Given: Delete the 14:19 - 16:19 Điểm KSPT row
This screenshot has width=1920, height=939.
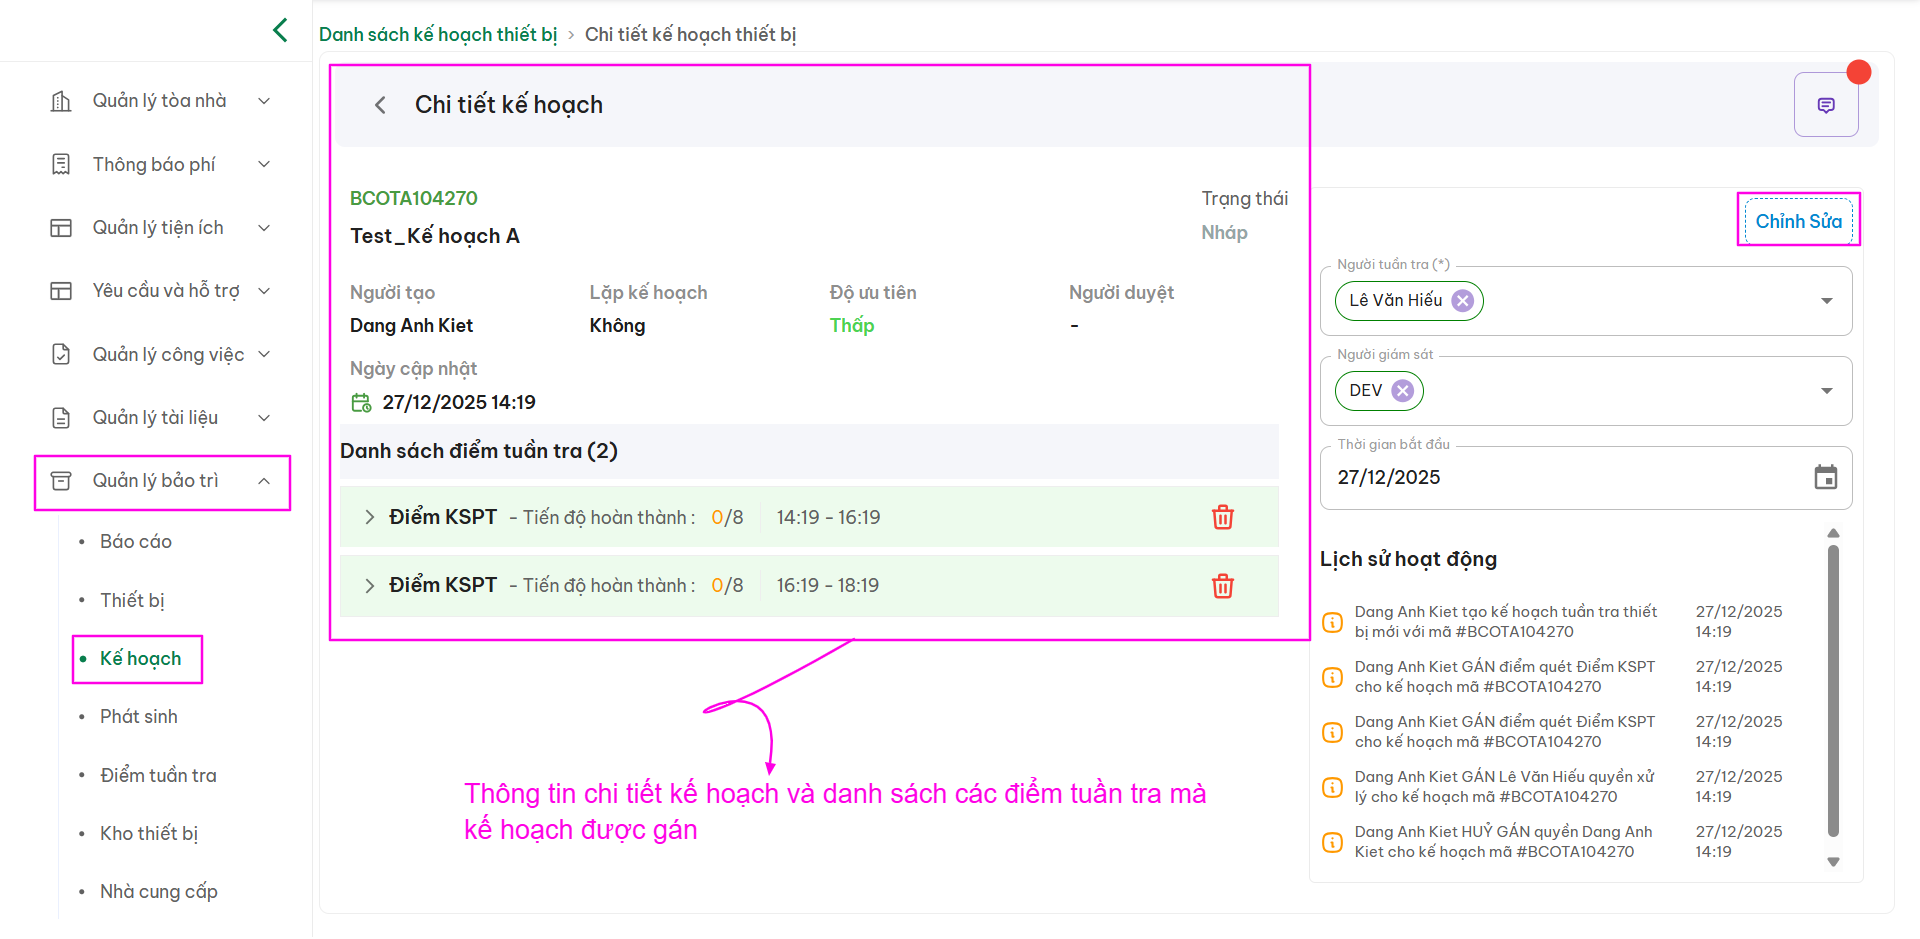Looking at the screenshot, I should pos(1222,517).
